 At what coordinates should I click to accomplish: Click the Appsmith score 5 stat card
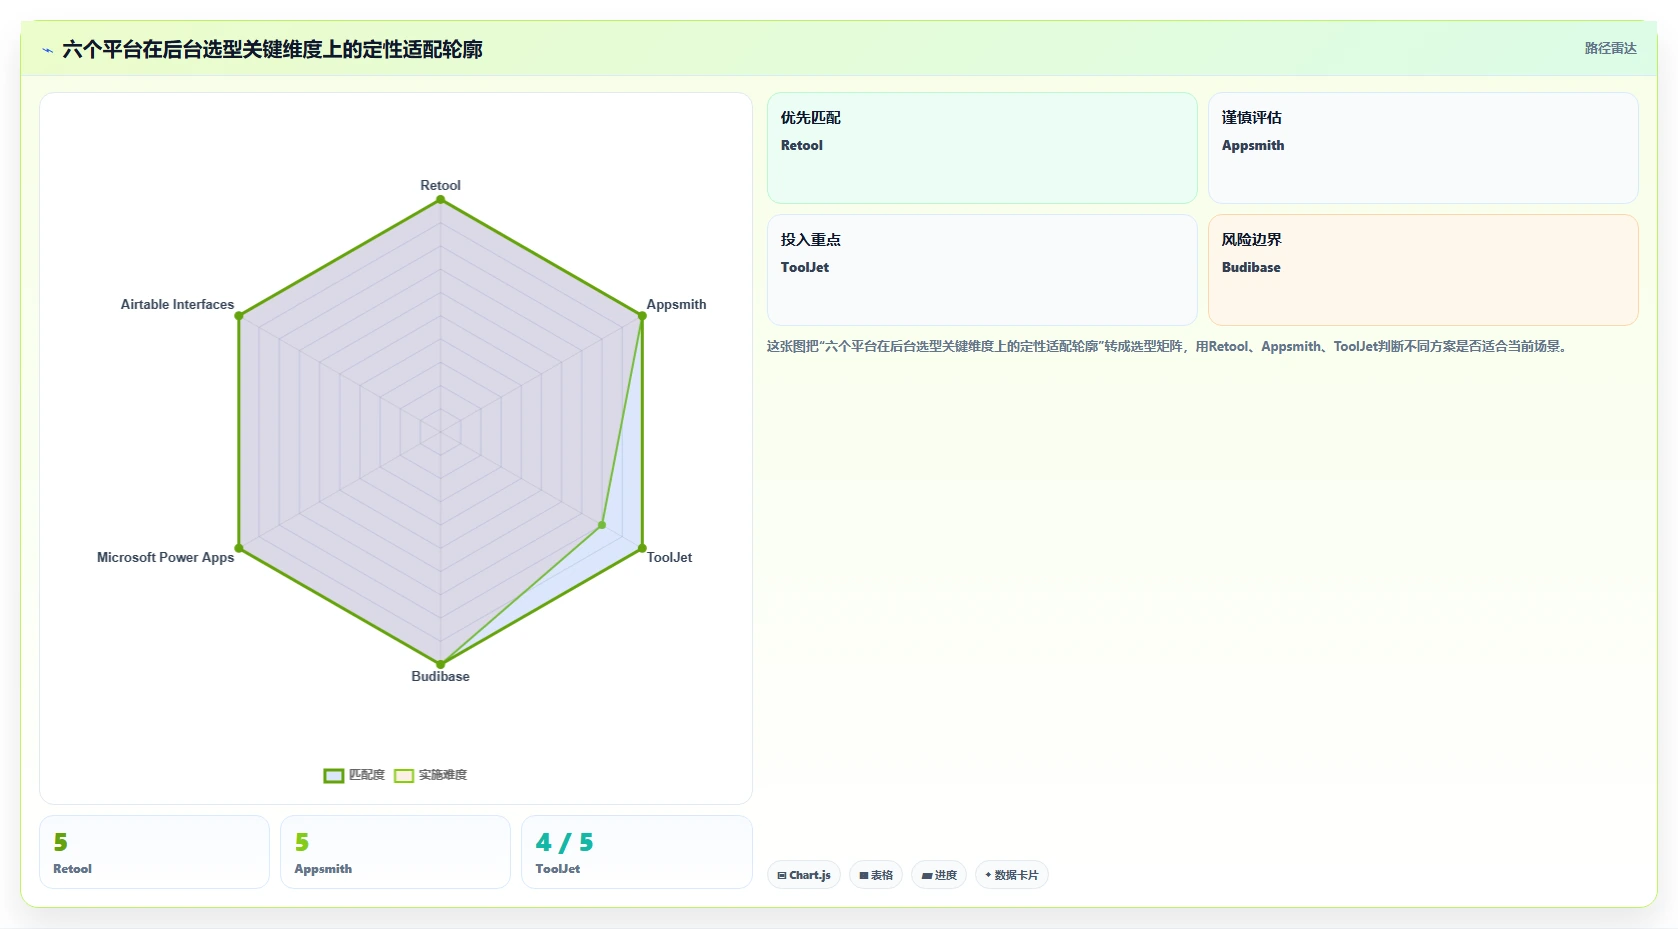pyautogui.click(x=395, y=852)
